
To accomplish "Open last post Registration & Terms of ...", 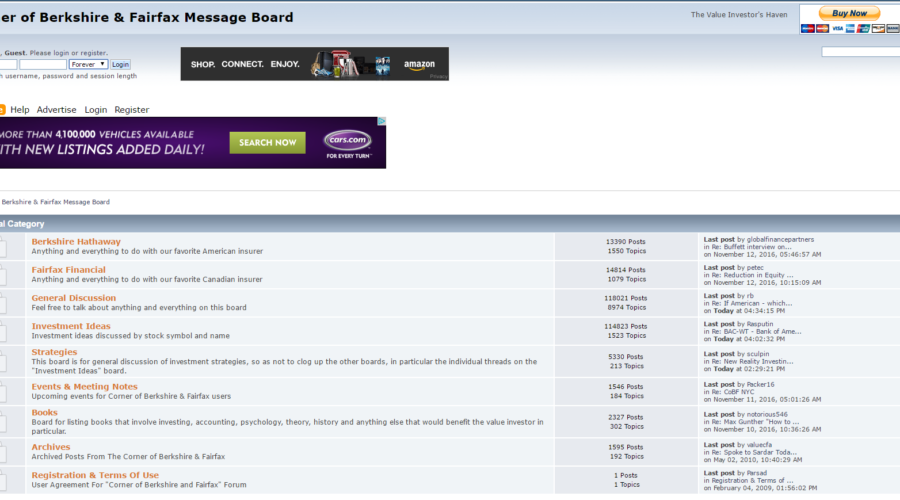I will (x=752, y=480).
